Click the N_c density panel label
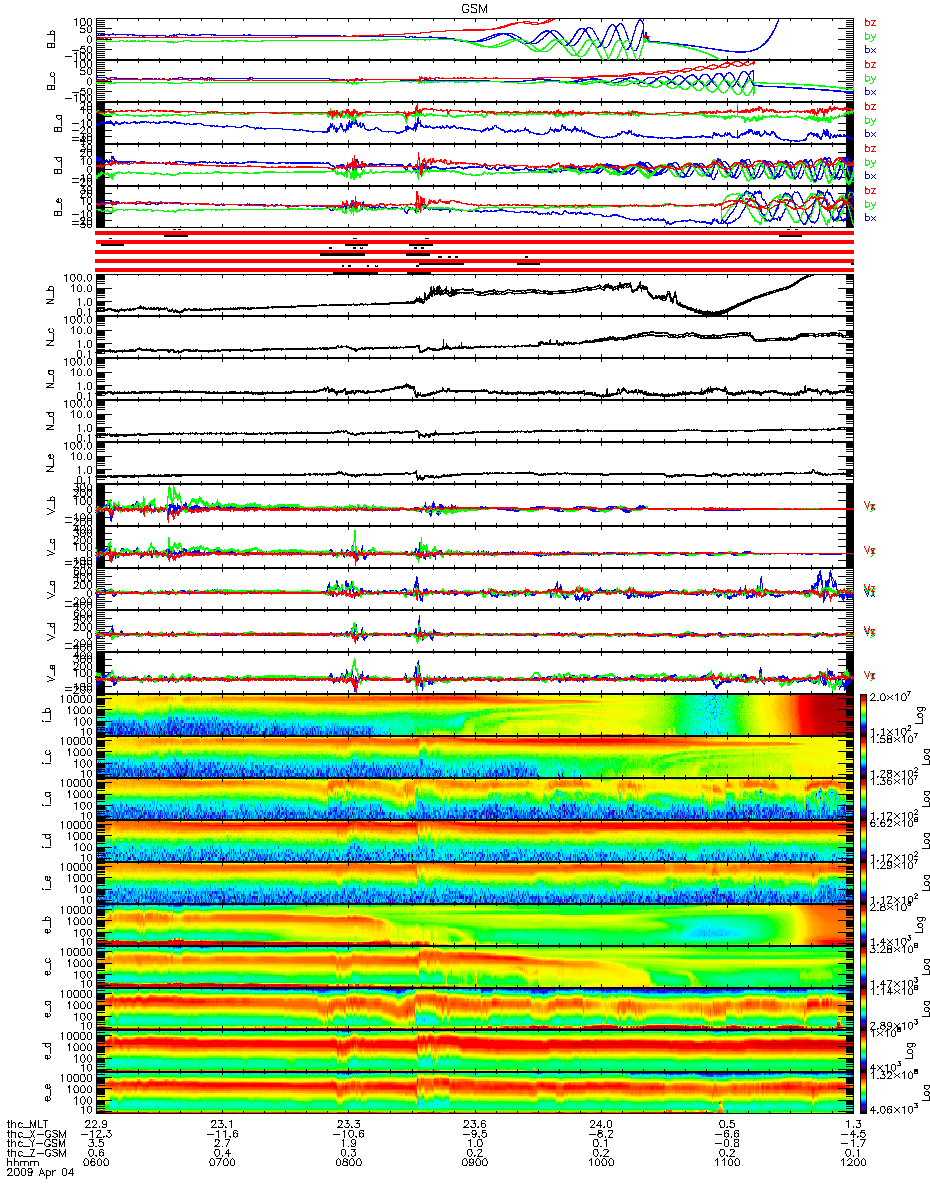Viewport: 930px width, 1200px height. tap(50, 337)
